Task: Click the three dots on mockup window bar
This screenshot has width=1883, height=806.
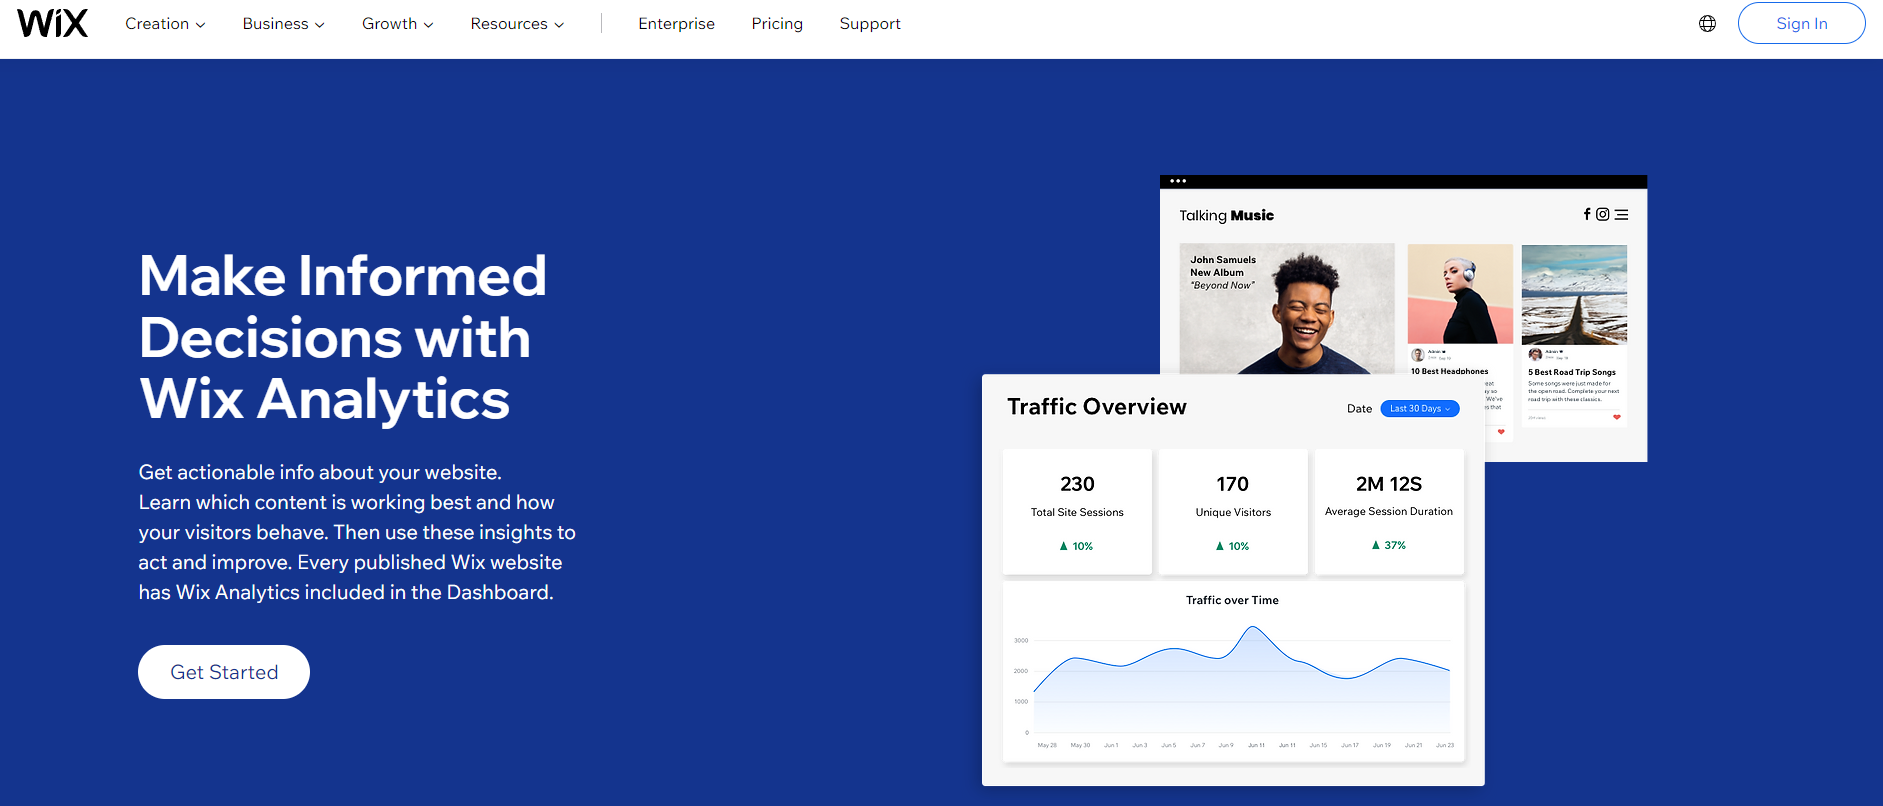Action: [1178, 181]
